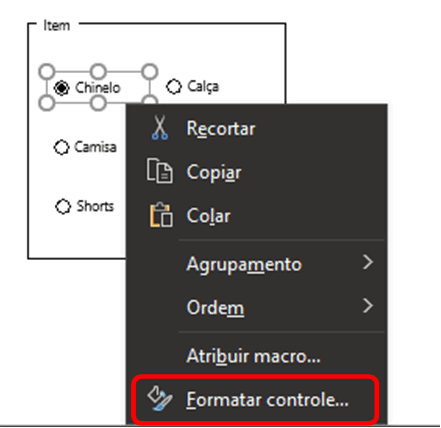This screenshot has width=441, height=428.
Task: Select the Shorts radio button
Action: [x=63, y=206]
